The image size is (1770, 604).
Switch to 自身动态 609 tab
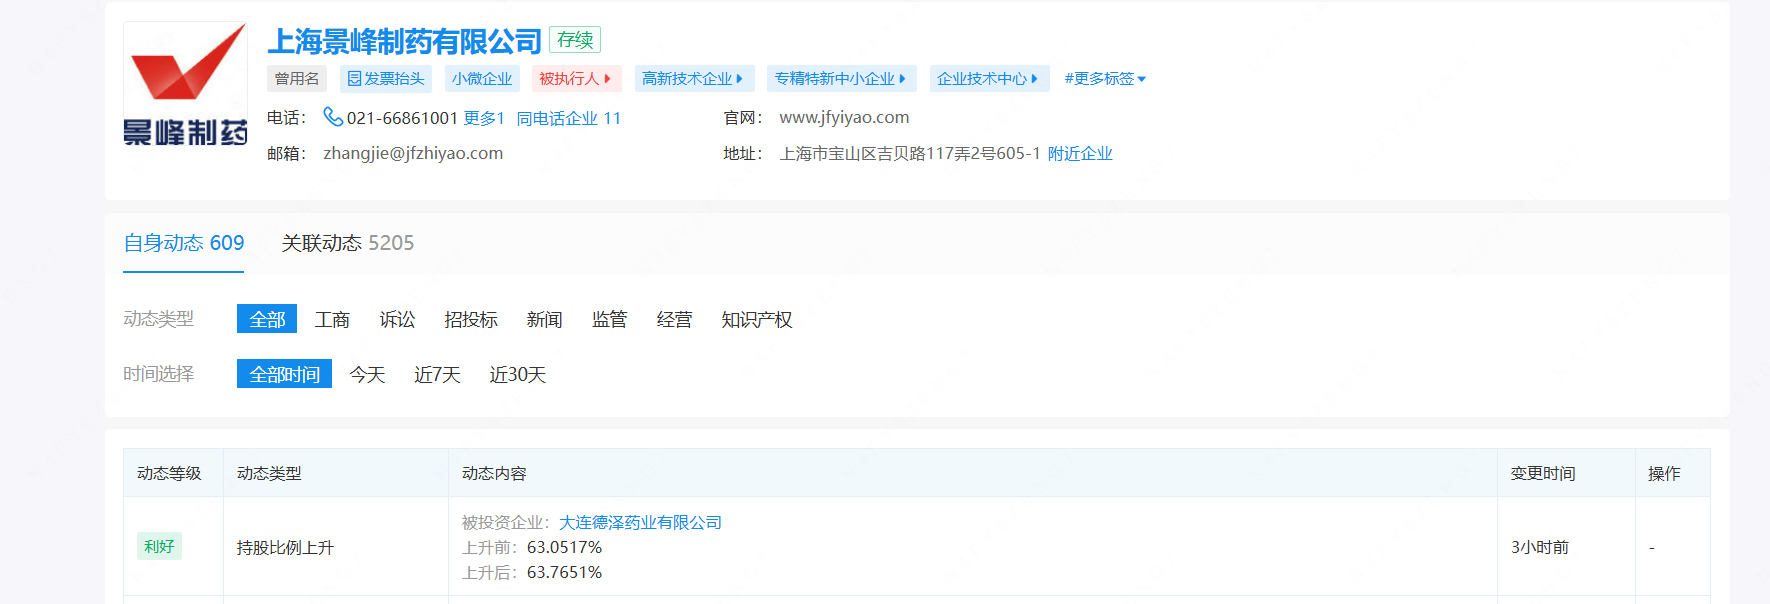click(184, 243)
